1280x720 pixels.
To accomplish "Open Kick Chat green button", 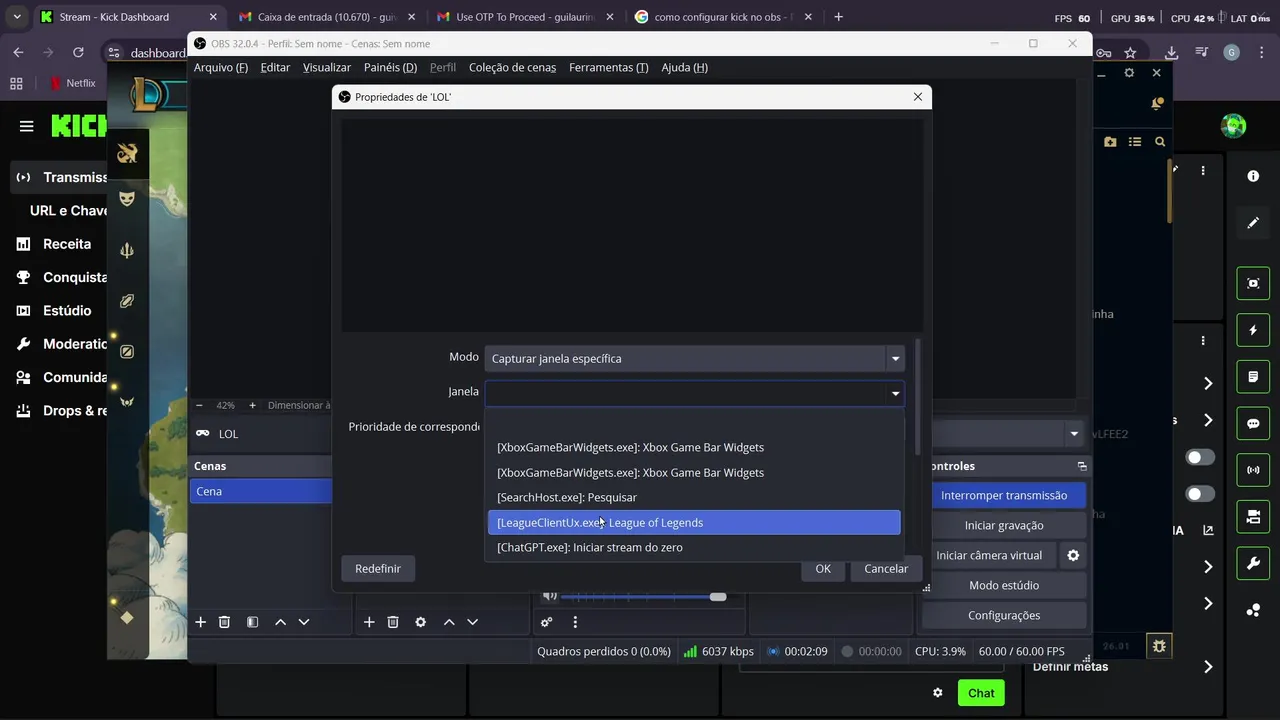I will (981, 693).
